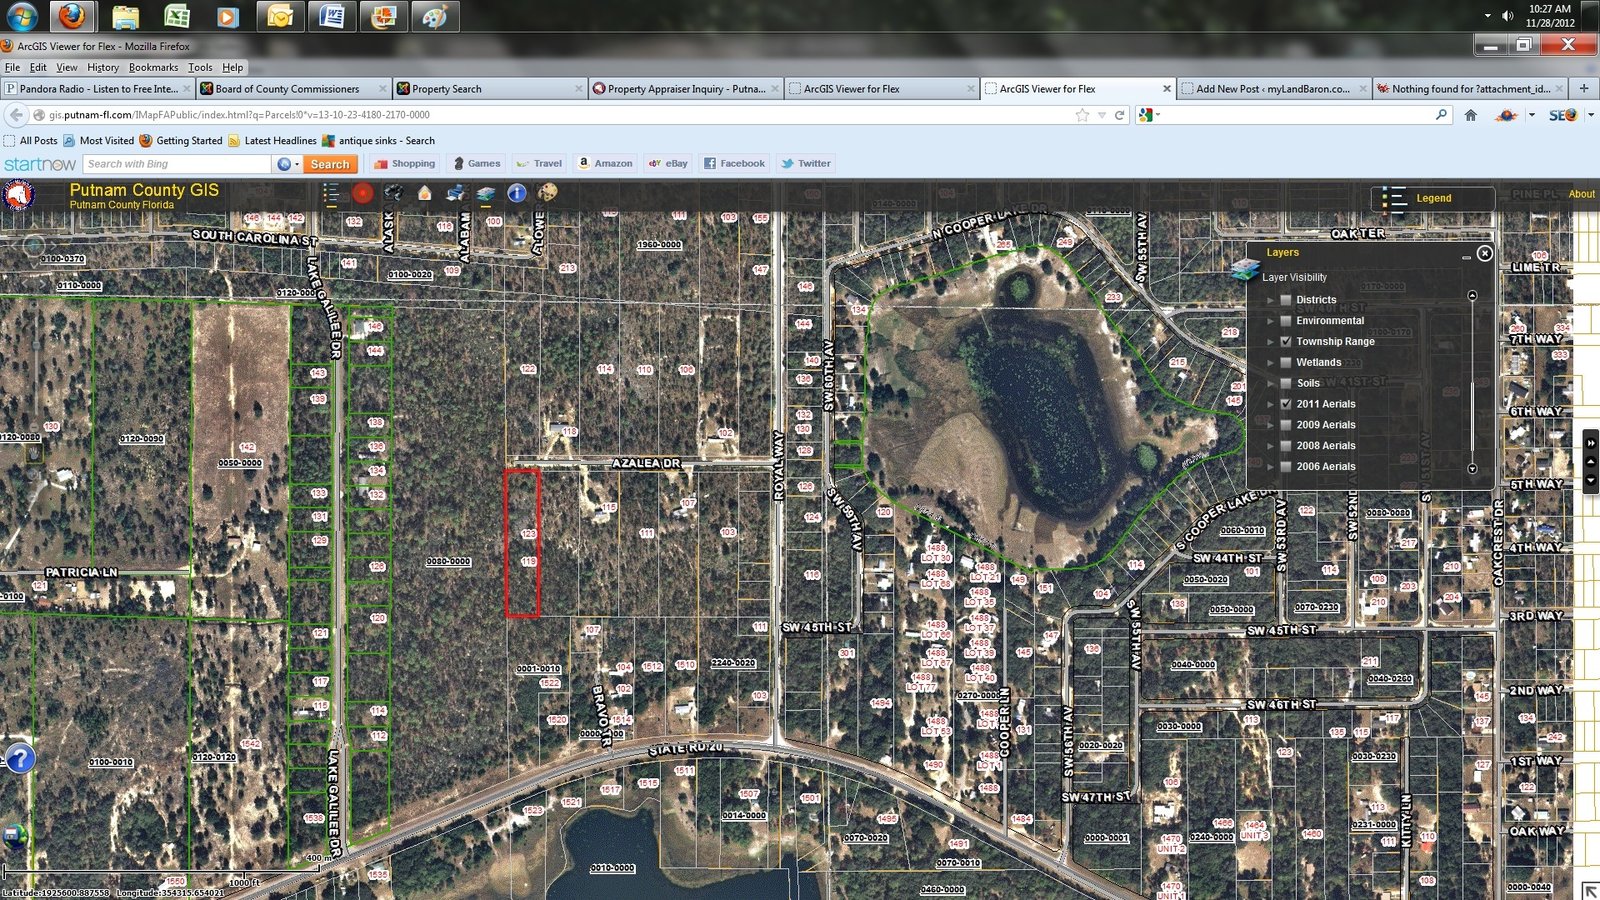Click the up arrow on right edge panel
Screen dimensions: 1600x900
click(1591, 461)
